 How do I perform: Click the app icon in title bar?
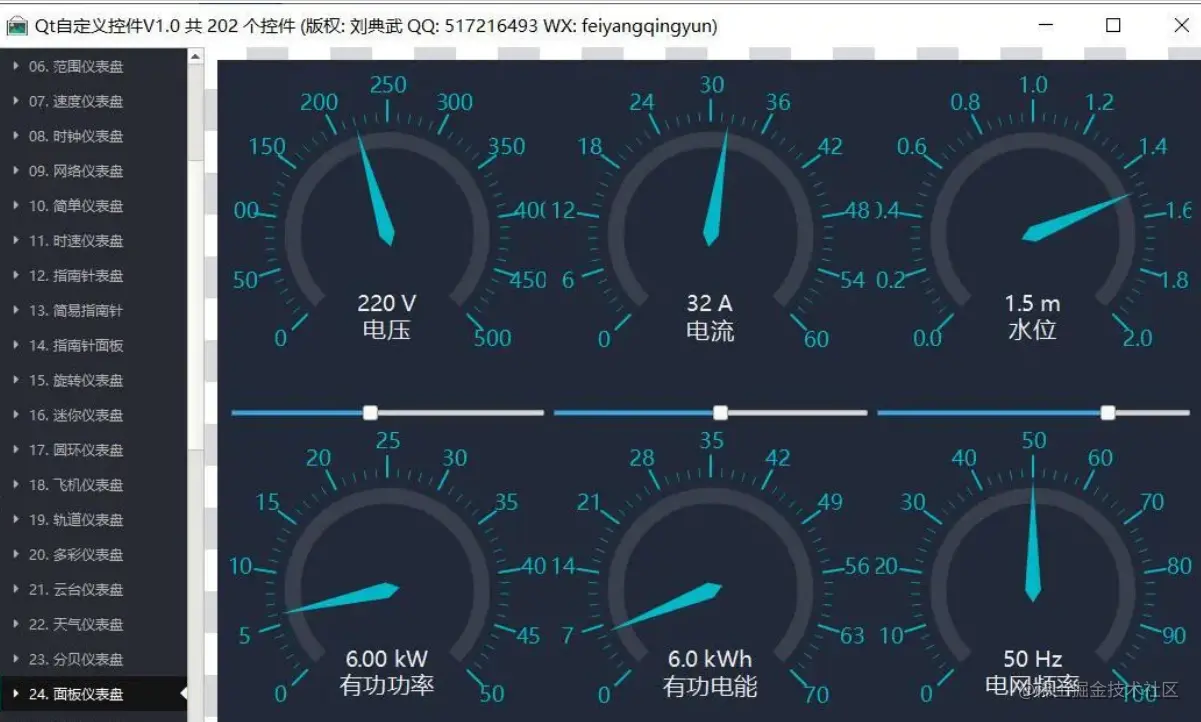(x=16, y=27)
